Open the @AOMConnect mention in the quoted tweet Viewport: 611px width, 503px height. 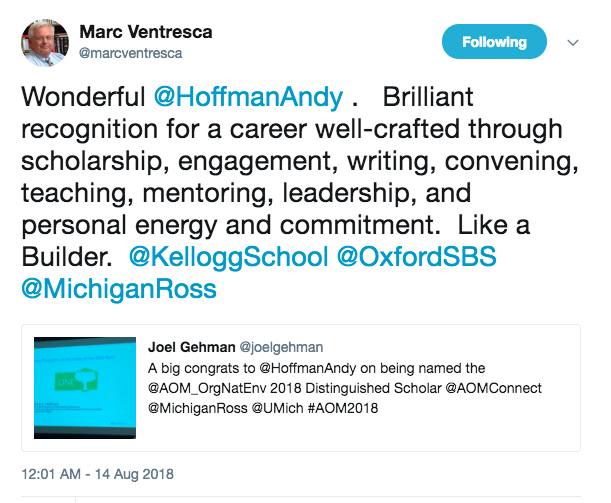(493, 388)
